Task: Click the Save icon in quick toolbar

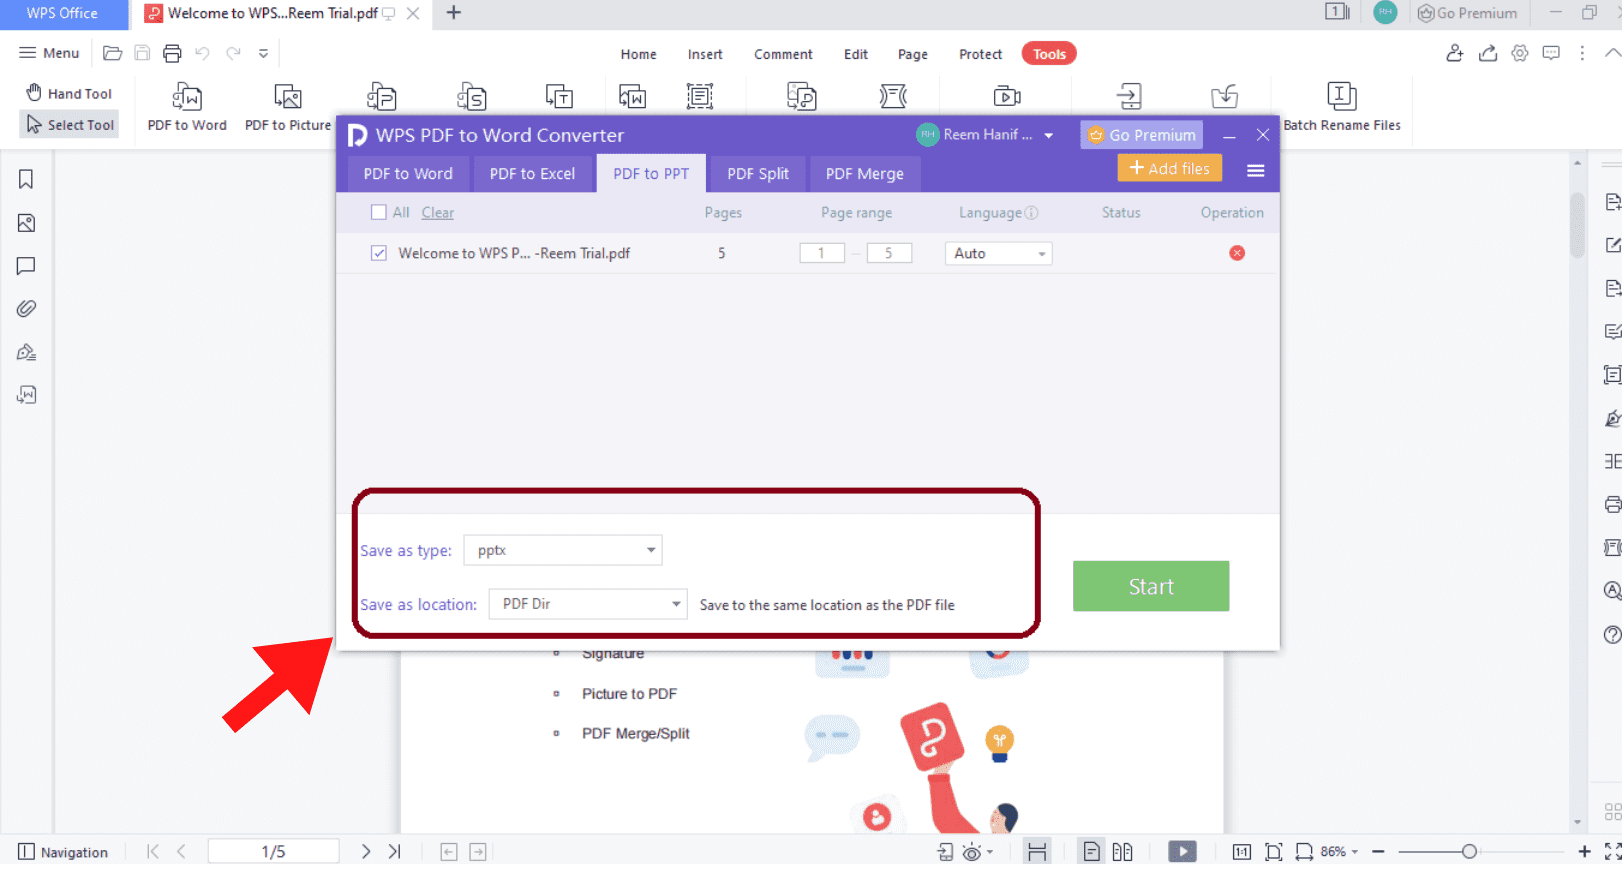Action: (x=142, y=53)
